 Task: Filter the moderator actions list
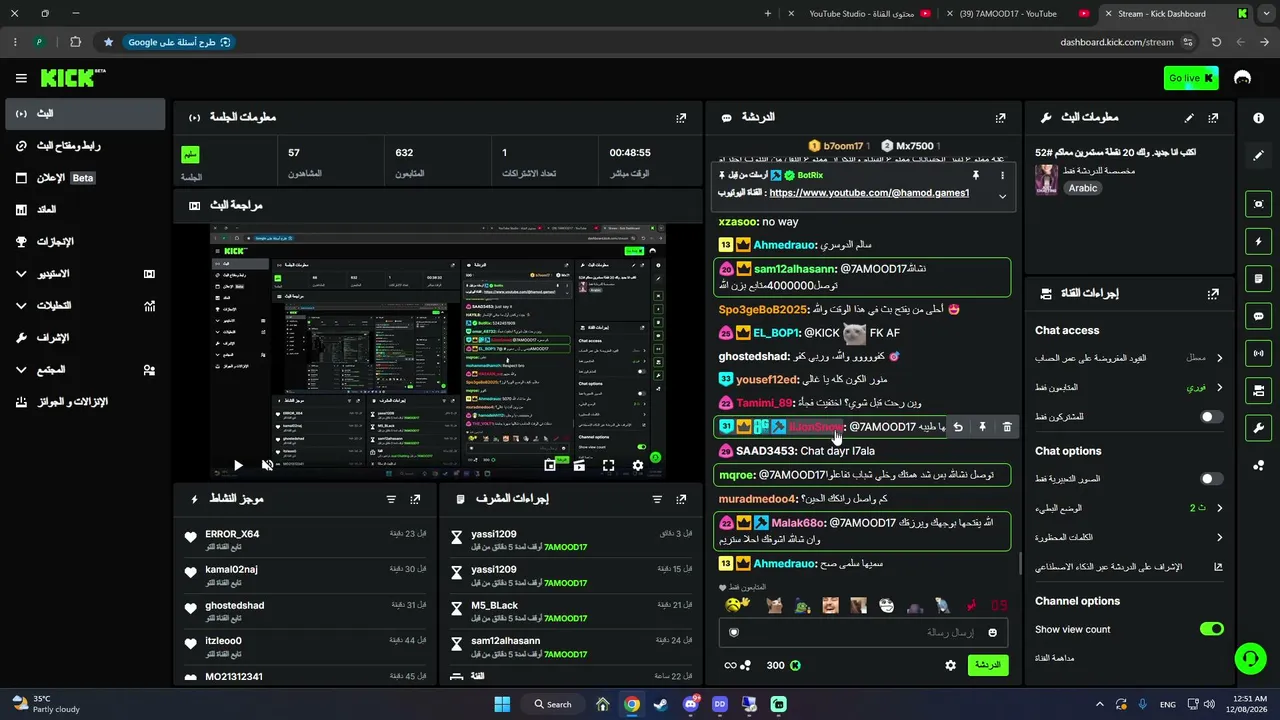pos(657,499)
